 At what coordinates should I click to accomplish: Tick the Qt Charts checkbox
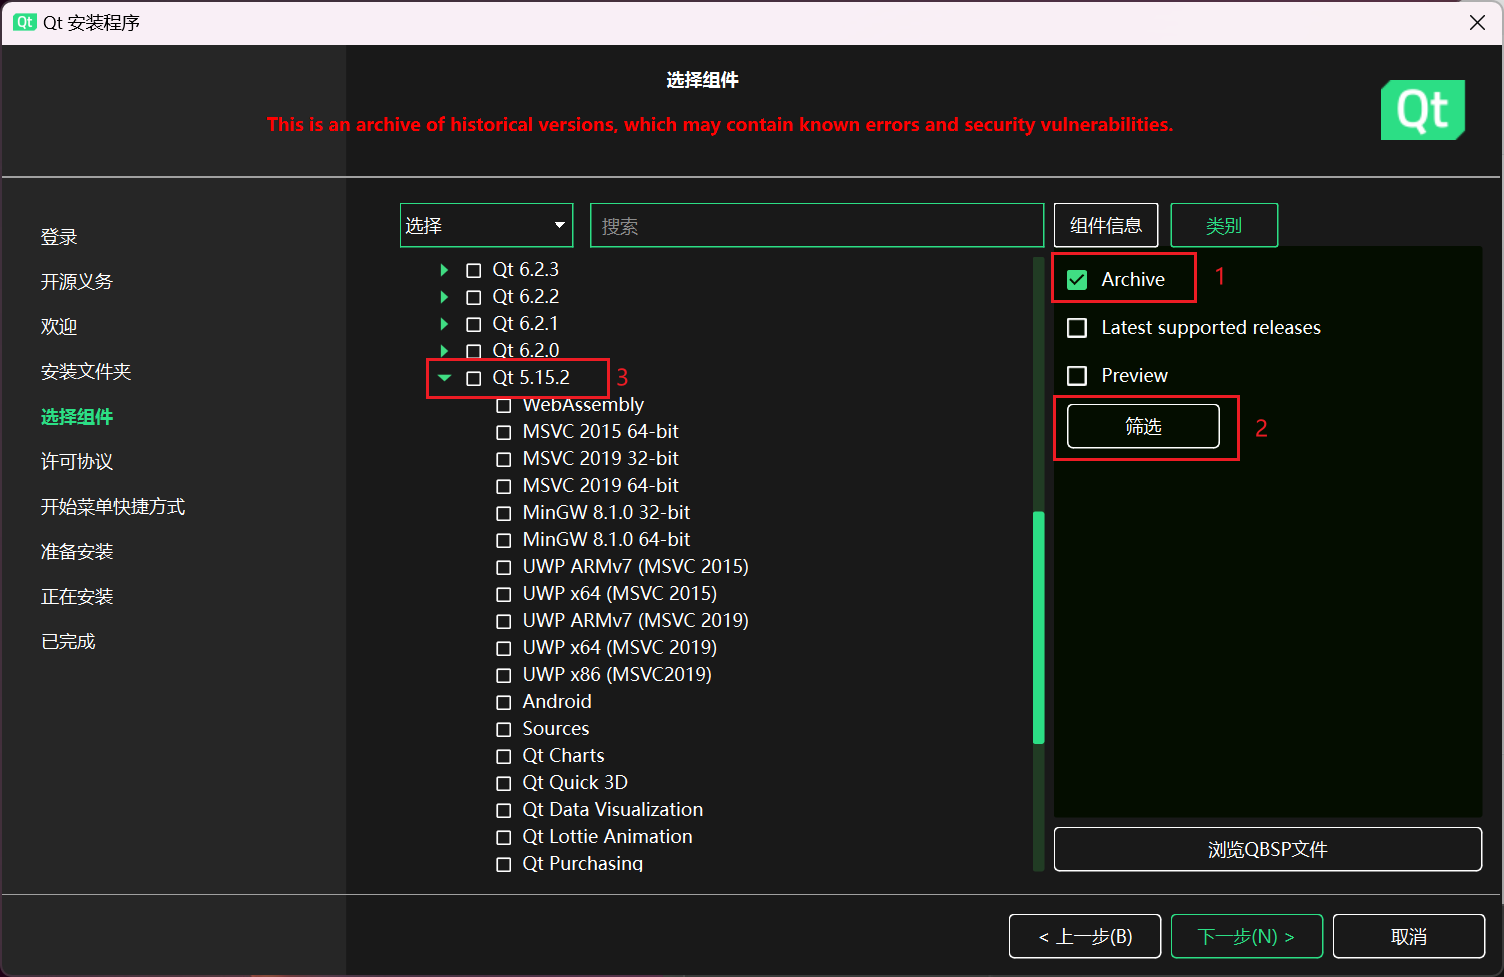[504, 756]
